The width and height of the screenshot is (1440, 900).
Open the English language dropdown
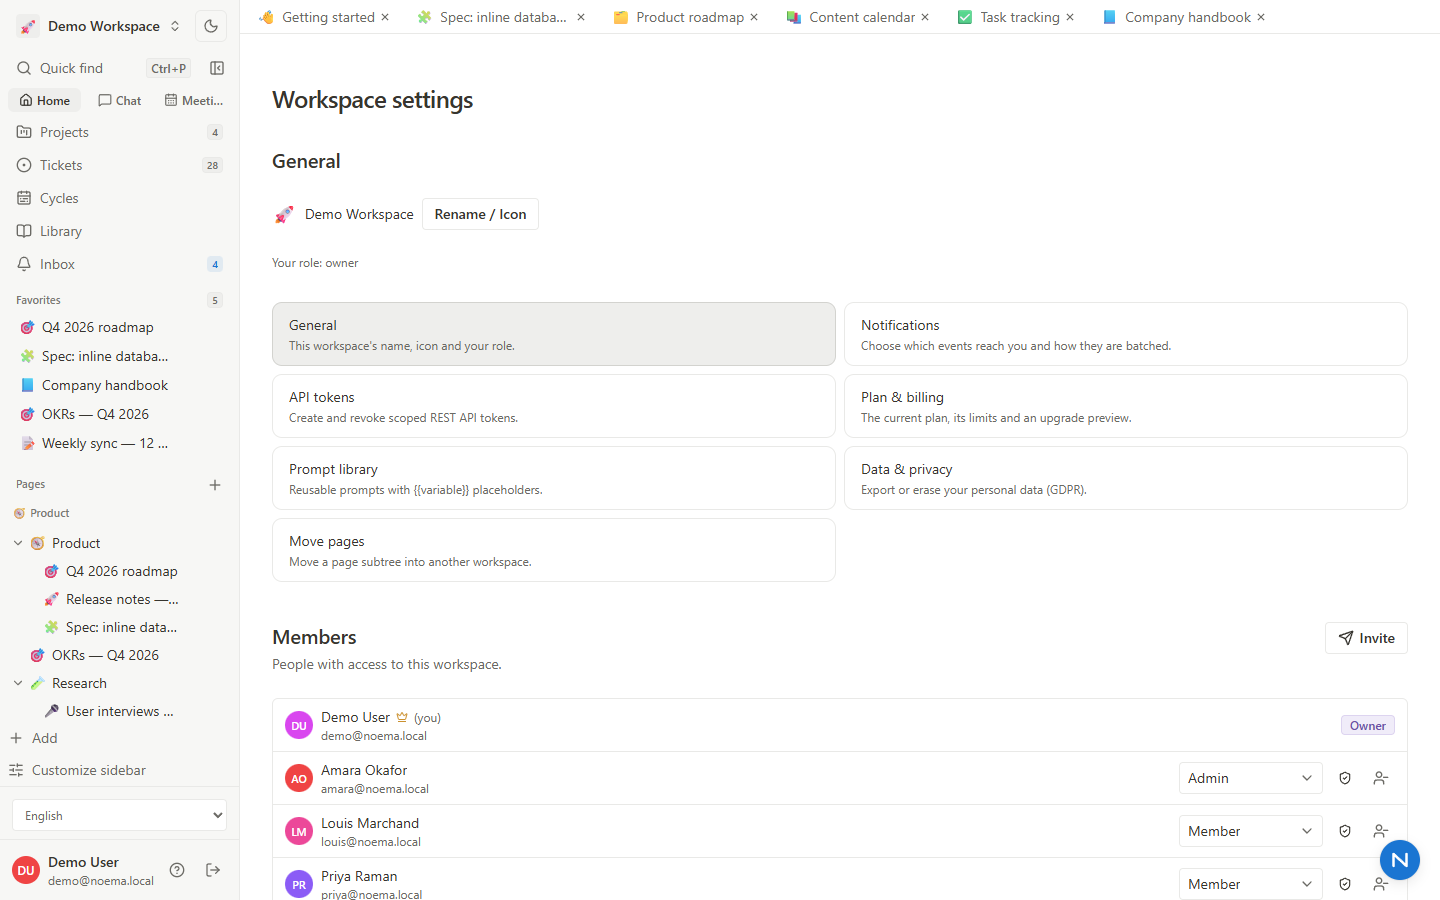[x=119, y=815]
